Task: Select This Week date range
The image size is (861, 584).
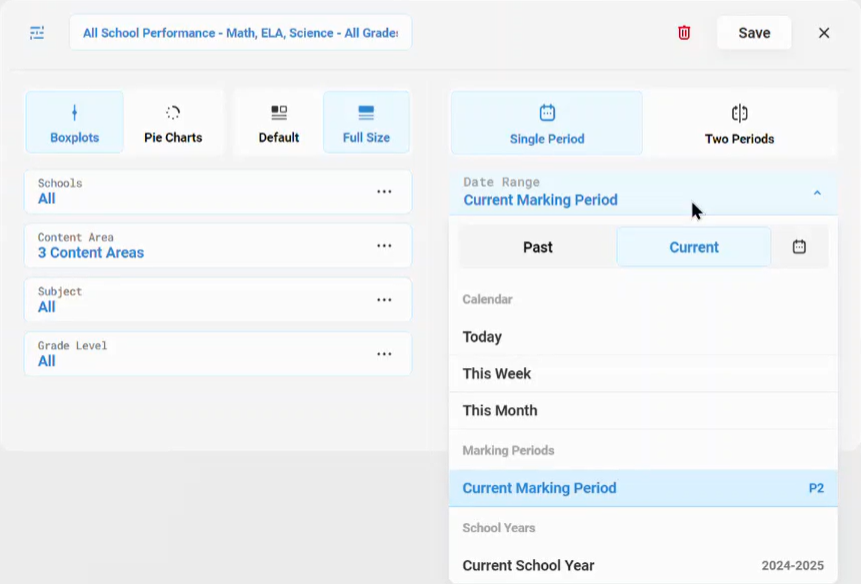Action: (644, 373)
